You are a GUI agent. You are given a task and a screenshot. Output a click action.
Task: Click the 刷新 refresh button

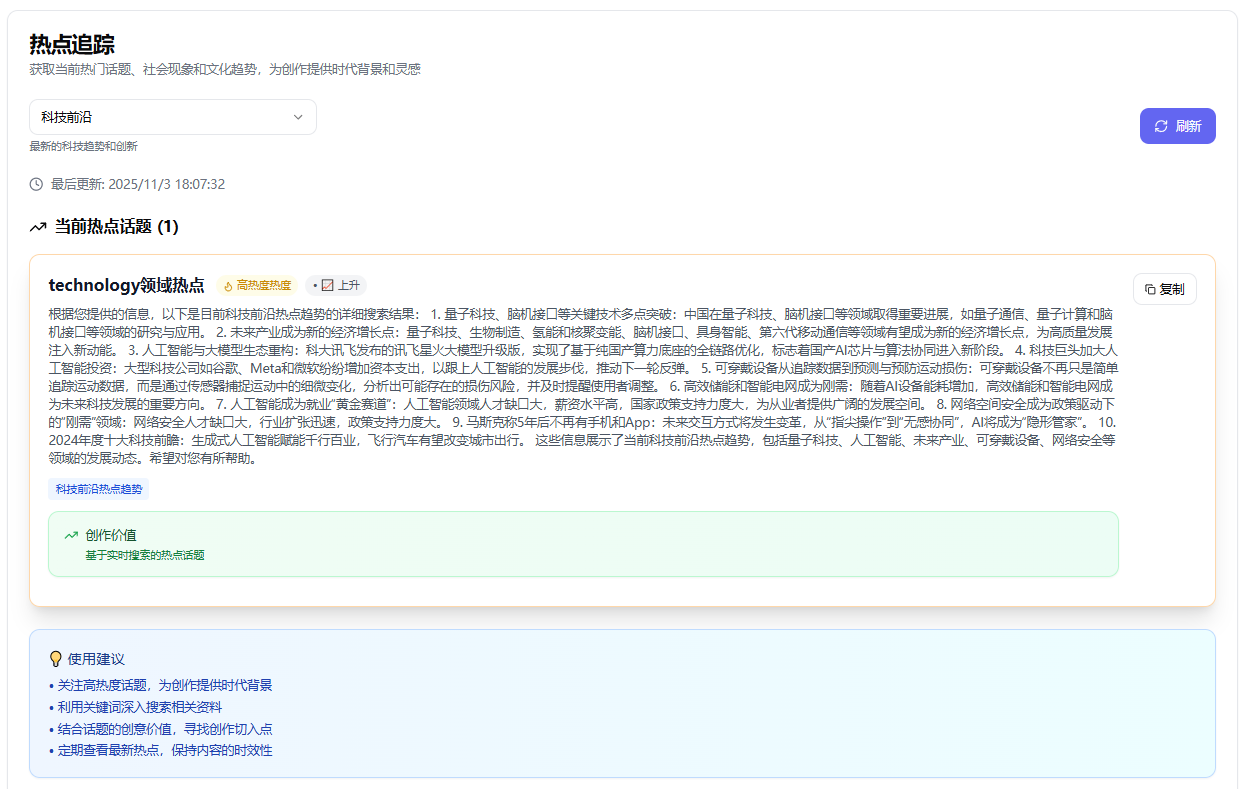pyautogui.click(x=1177, y=126)
